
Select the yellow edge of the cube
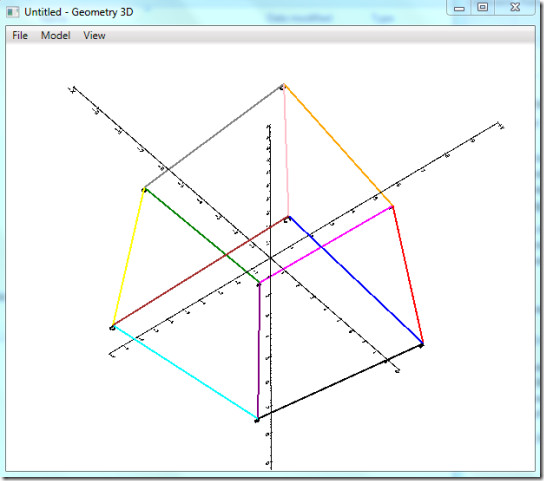(x=128, y=258)
